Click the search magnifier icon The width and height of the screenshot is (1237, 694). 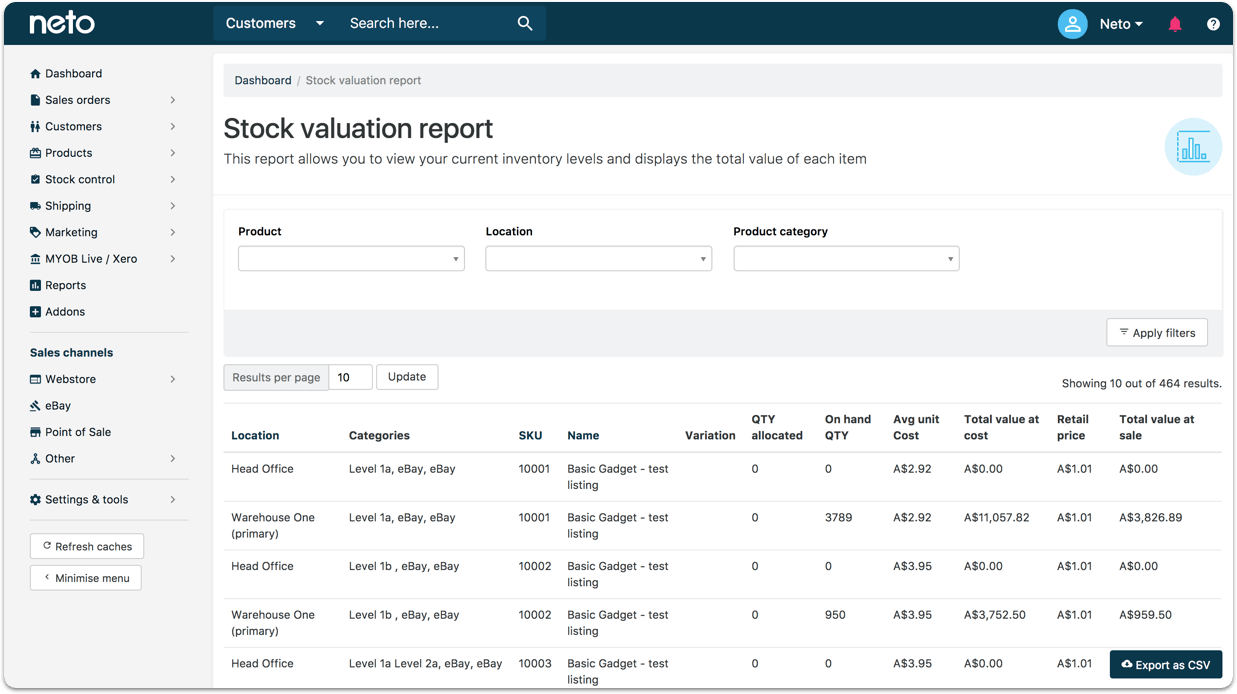525,23
